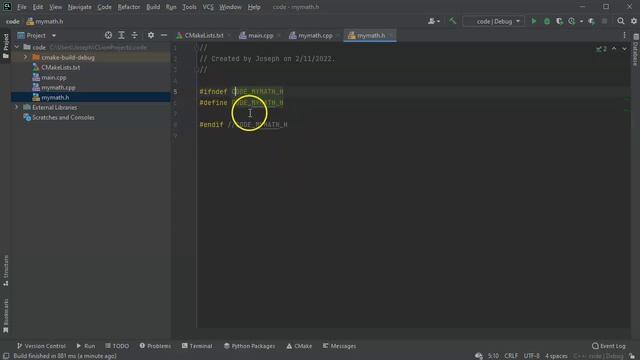This screenshot has height=360, width=640.
Task: Click code breadcrumb in navigation bar
Action: tap(13, 22)
